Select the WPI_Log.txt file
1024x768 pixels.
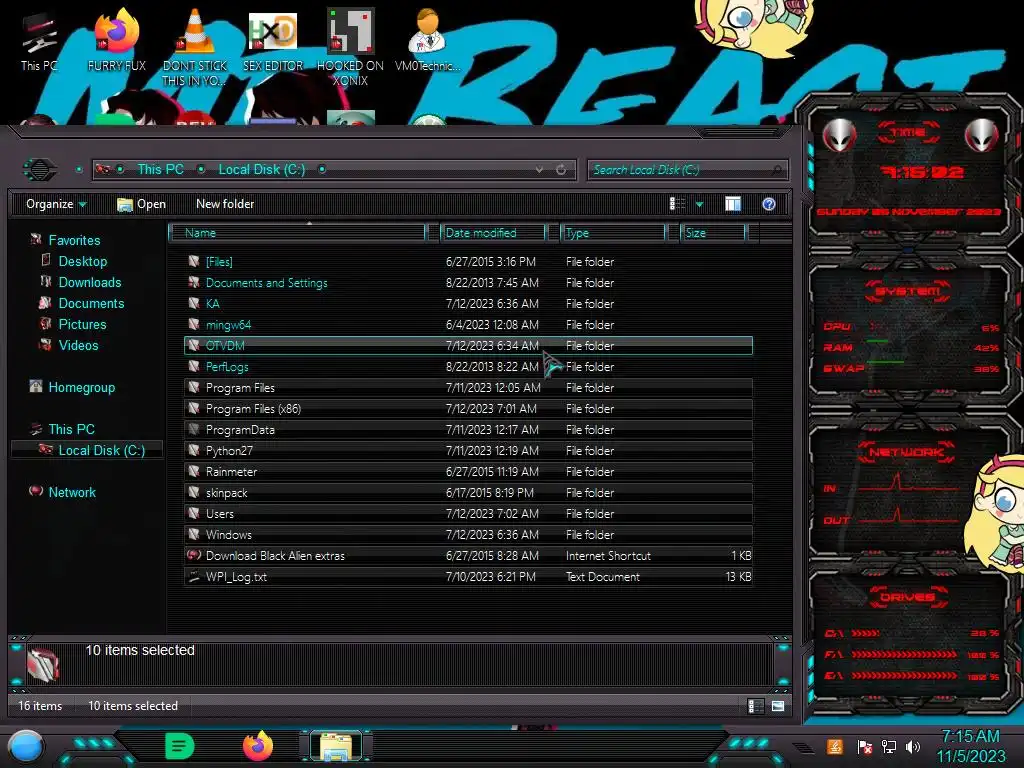pos(468,577)
